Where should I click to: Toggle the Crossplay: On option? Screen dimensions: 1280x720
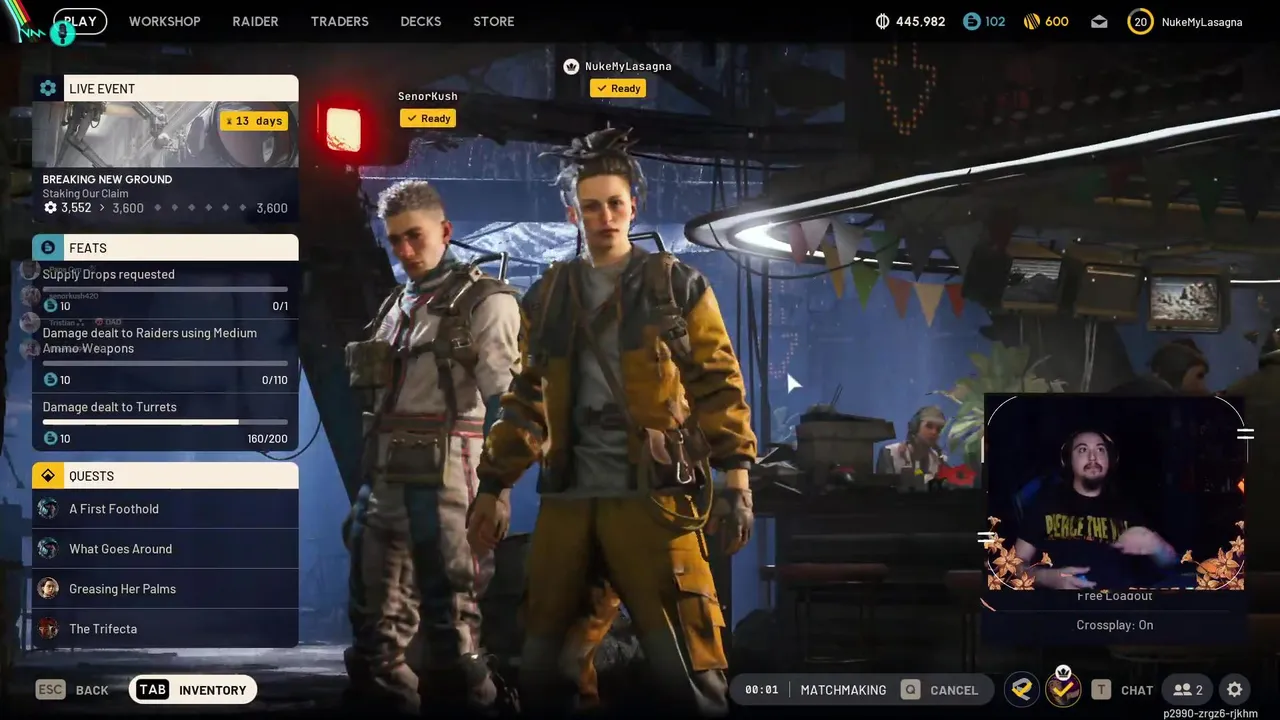coord(1115,625)
